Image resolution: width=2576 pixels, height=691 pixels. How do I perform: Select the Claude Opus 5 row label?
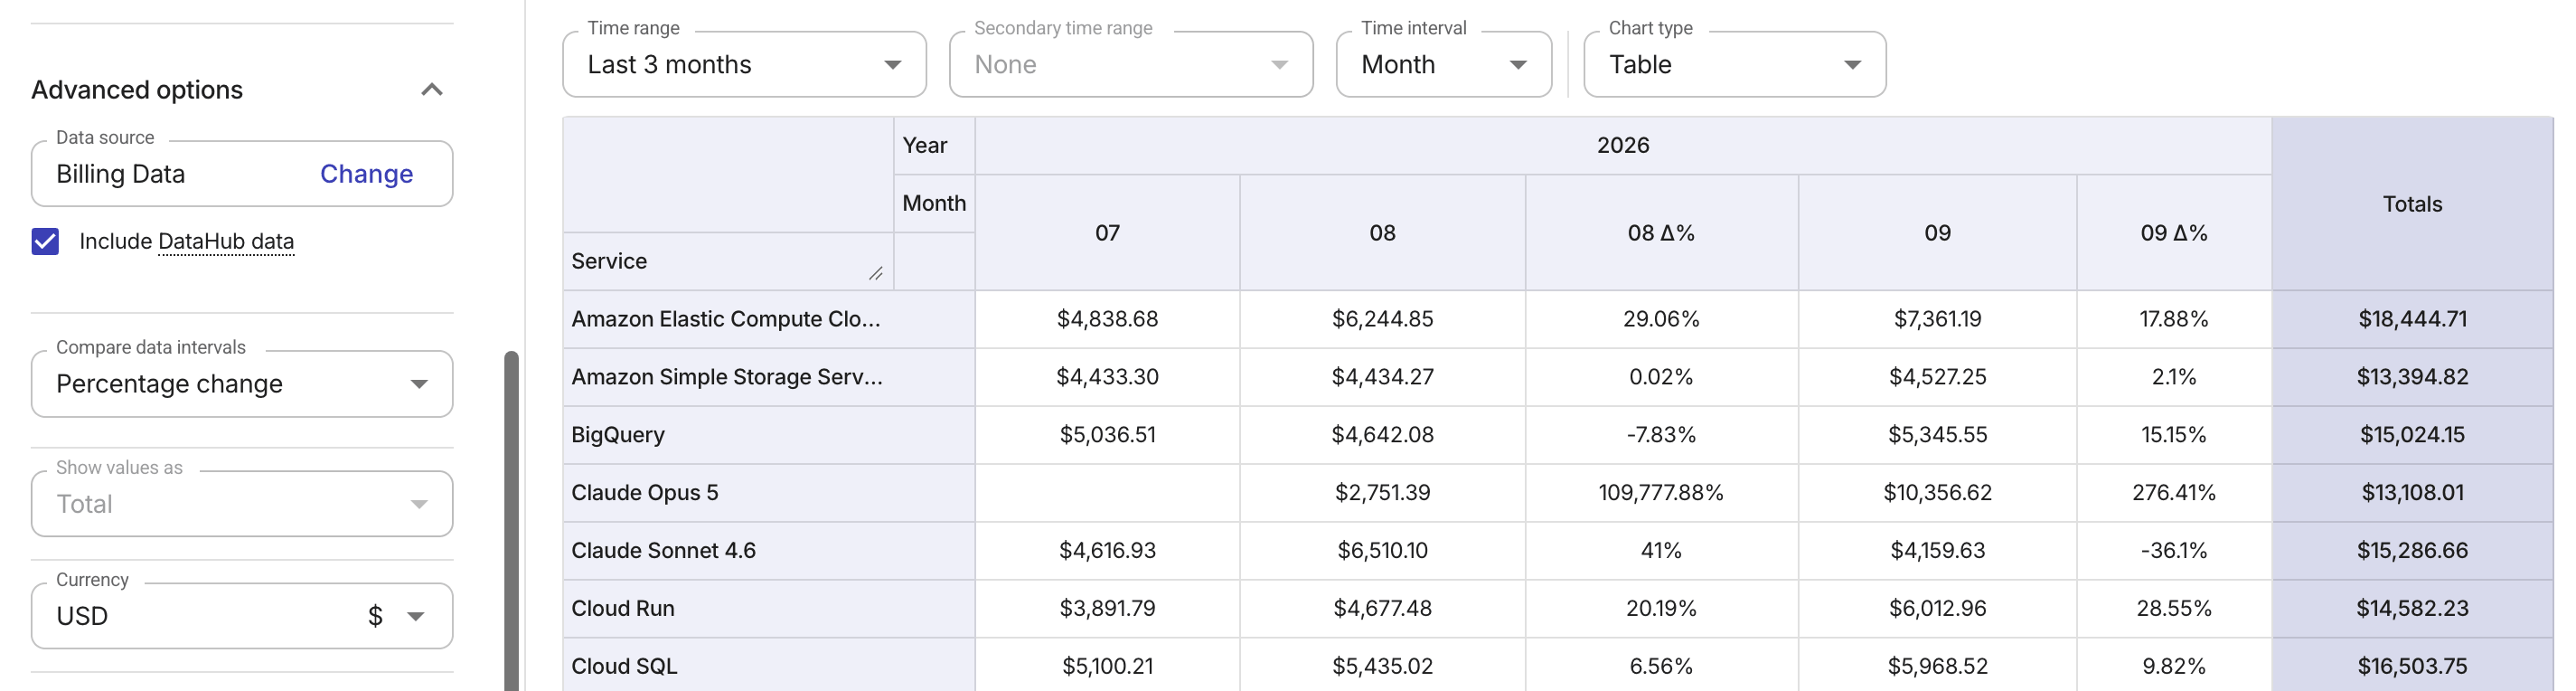pyautogui.click(x=768, y=493)
